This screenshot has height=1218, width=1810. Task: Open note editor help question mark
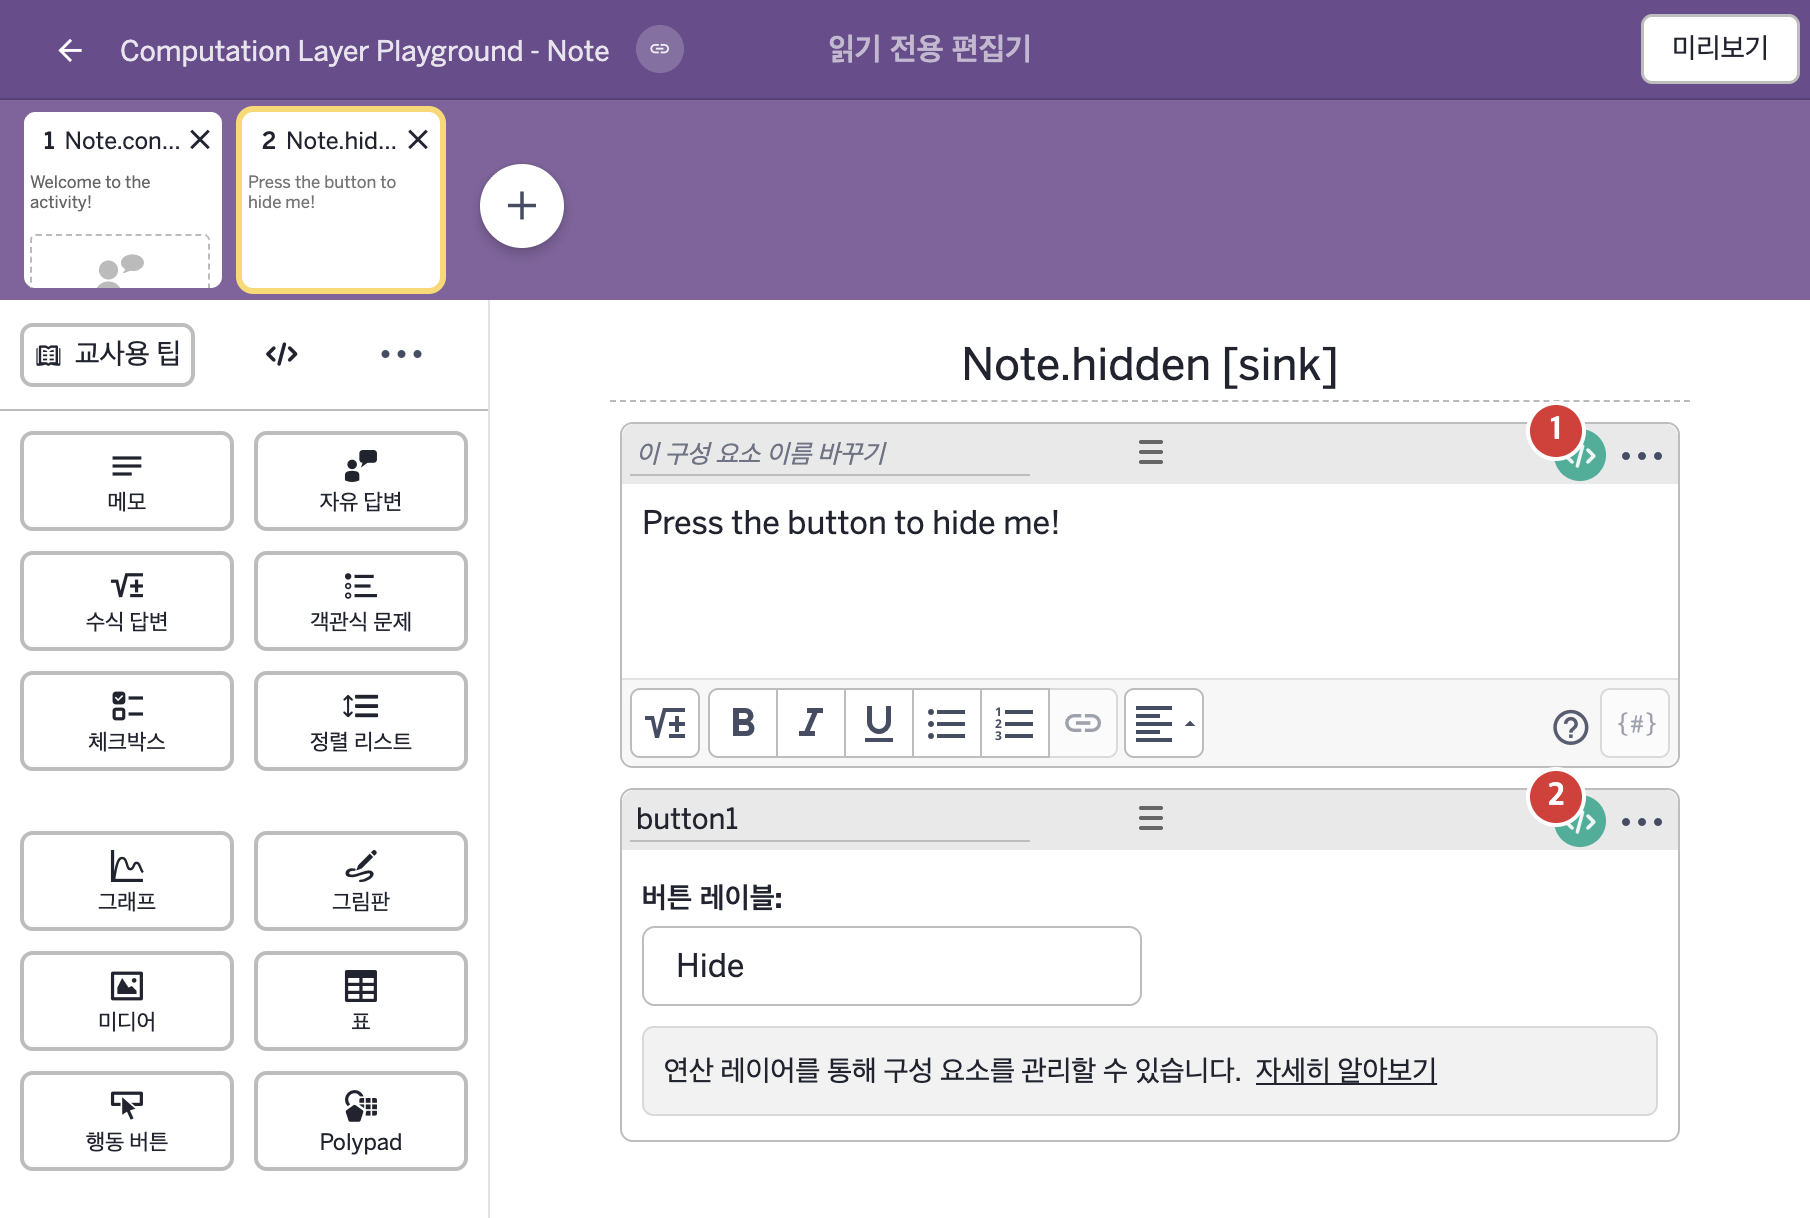(1571, 727)
